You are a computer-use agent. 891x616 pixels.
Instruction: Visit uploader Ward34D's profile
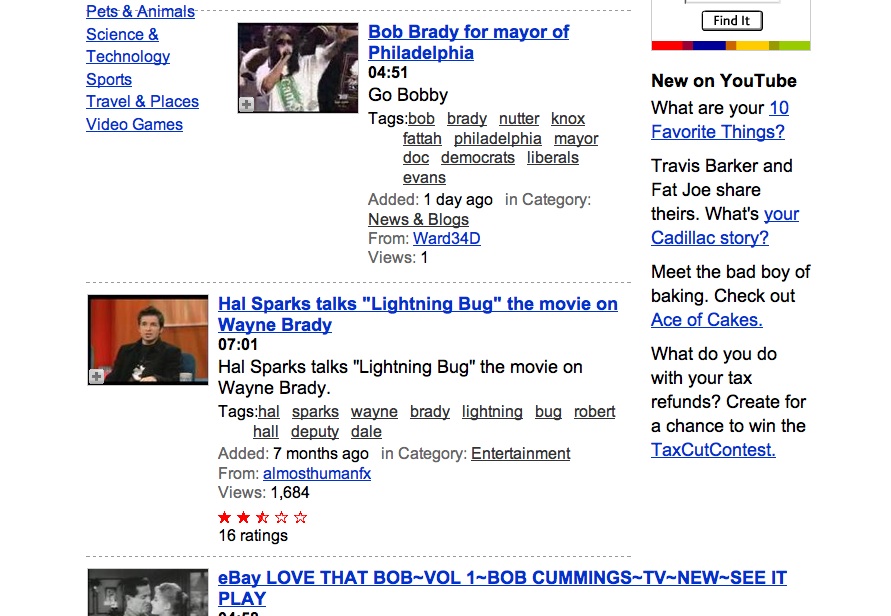tap(446, 238)
